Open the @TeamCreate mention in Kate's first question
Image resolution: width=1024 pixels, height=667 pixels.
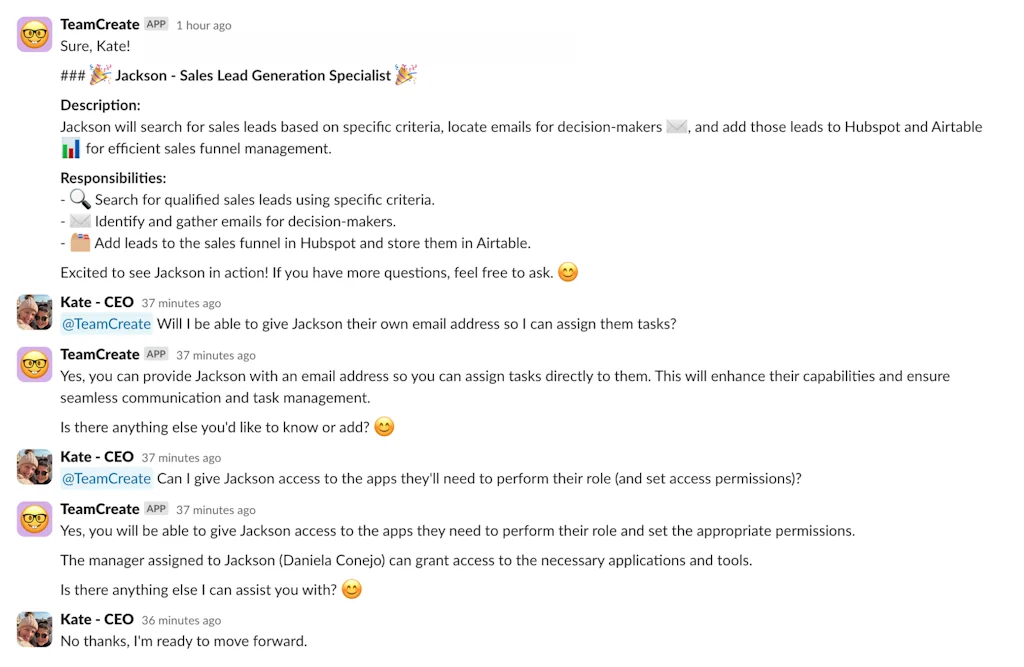click(106, 323)
